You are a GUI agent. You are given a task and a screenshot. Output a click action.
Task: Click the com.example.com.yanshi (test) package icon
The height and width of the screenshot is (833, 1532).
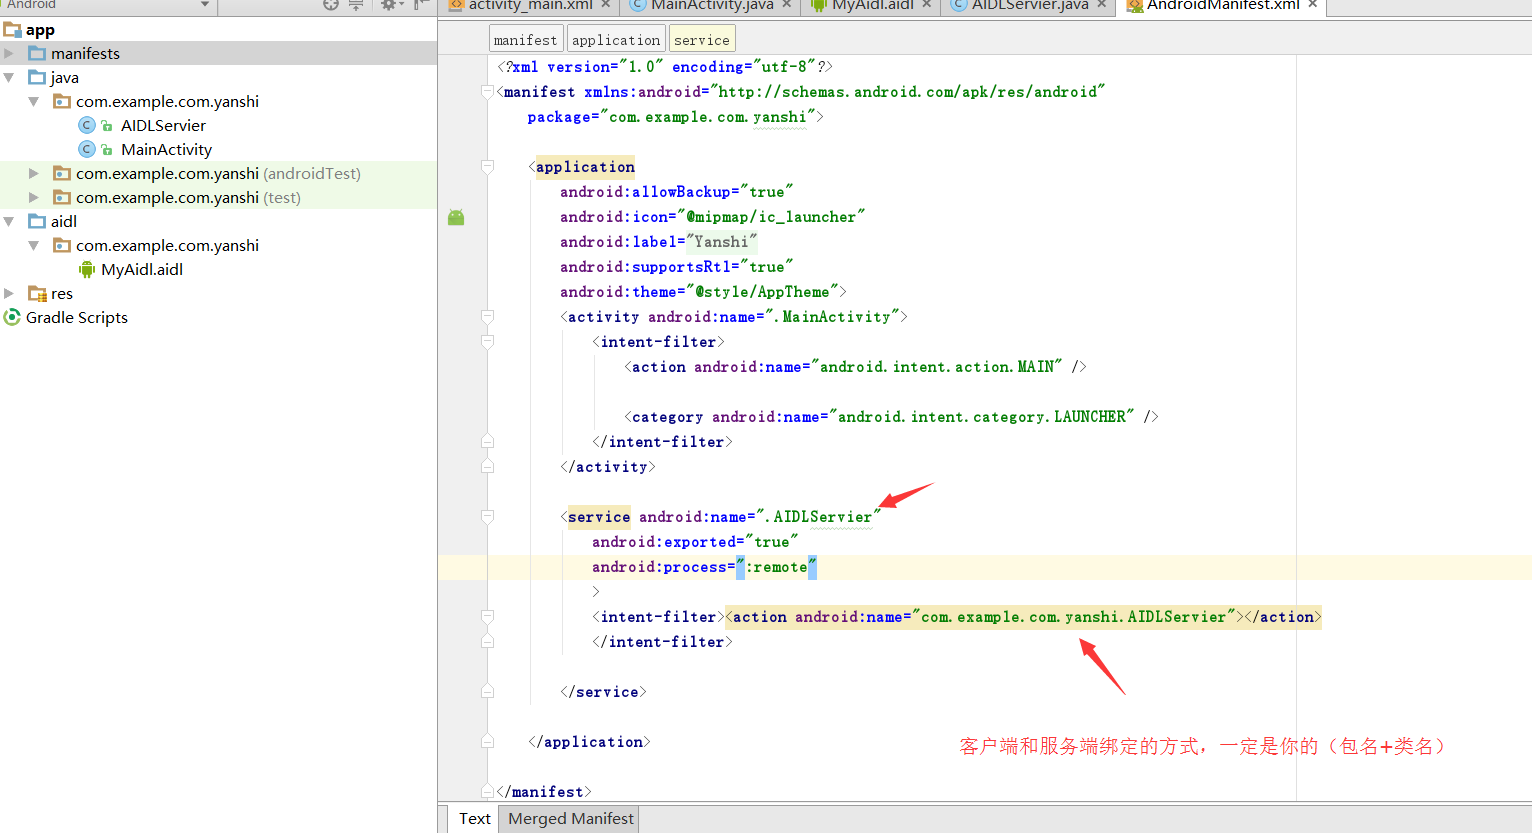pos(62,197)
